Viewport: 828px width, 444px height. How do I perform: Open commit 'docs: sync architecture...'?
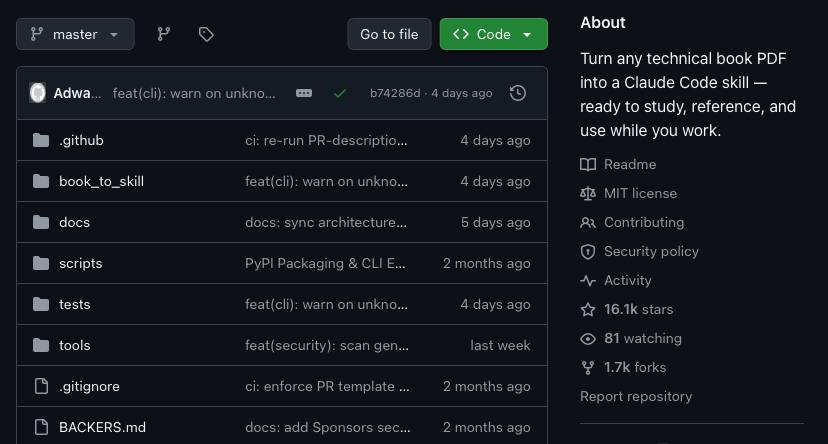[326, 222]
